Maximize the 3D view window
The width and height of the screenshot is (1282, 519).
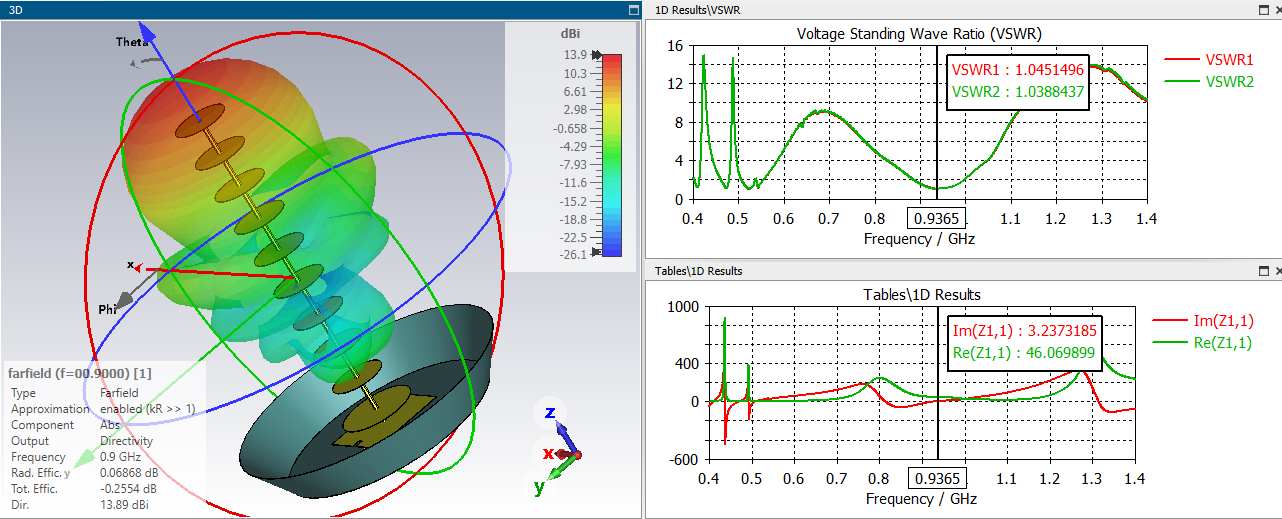pos(633,9)
